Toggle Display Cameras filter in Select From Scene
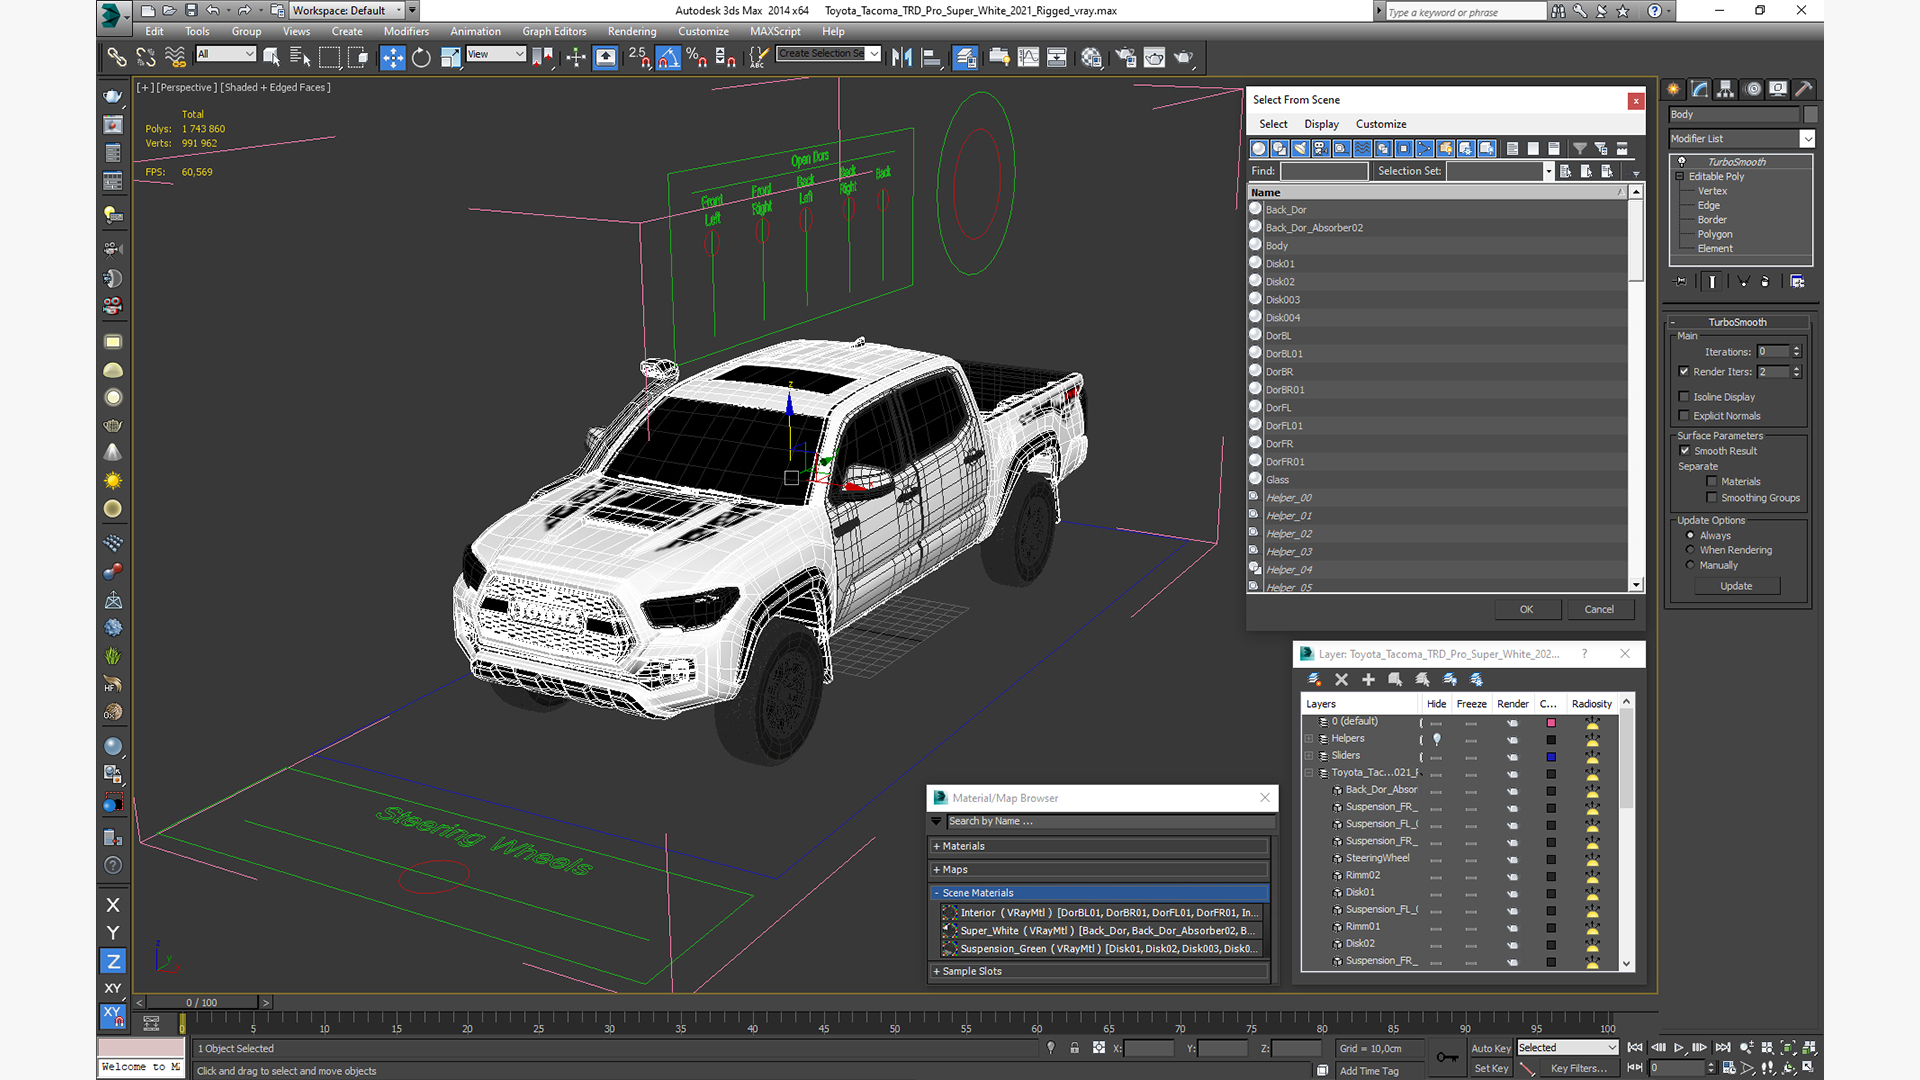 coord(1321,148)
